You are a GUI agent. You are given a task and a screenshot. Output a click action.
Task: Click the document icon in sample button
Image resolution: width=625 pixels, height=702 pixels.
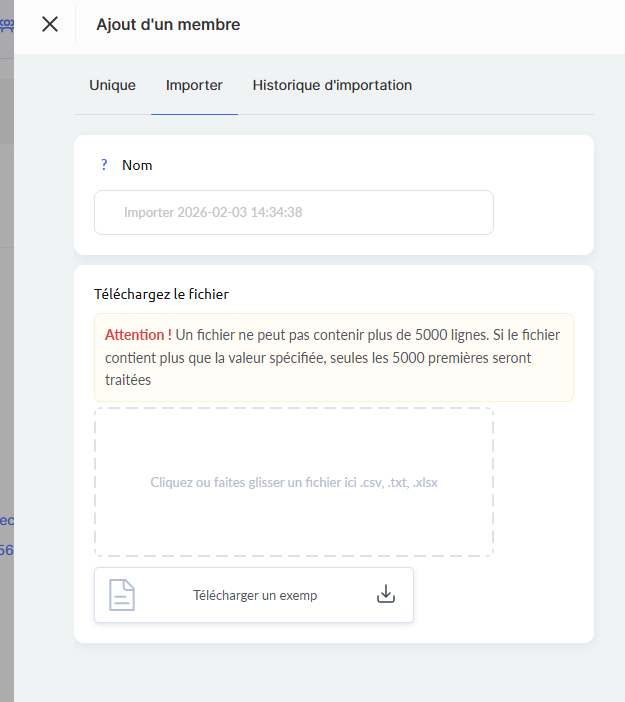(122, 595)
